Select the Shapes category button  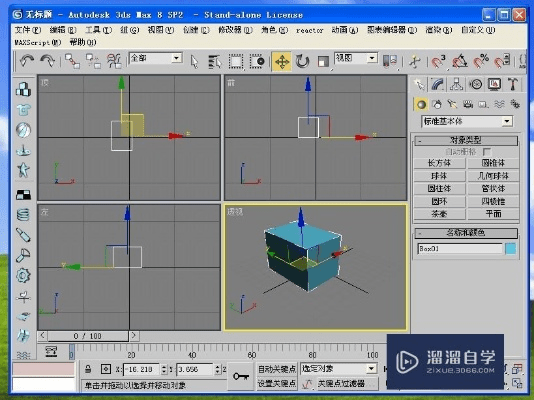pyautogui.click(x=437, y=104)
